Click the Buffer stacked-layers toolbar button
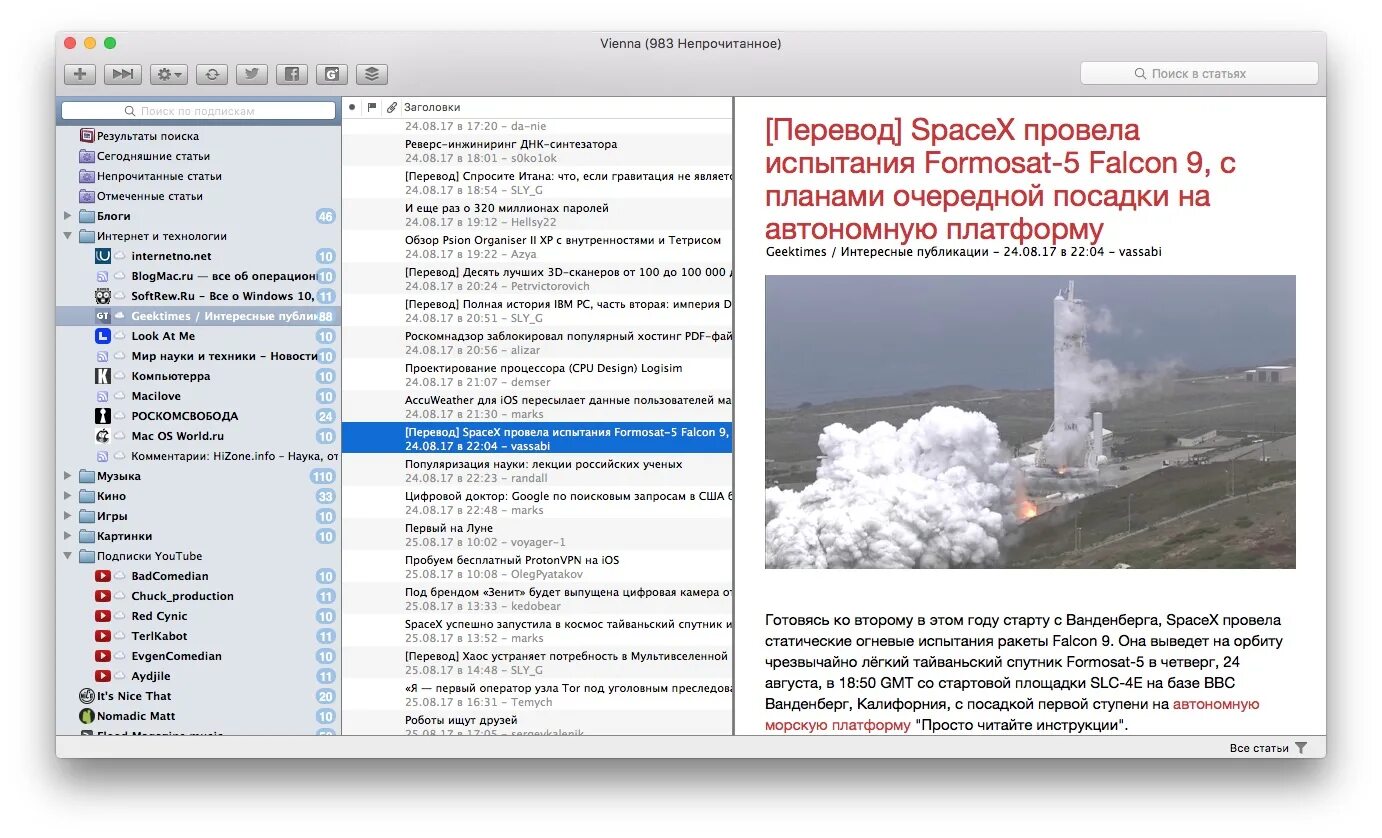Image resolution: width=1382 pixels, height=838 pixels. (x=372, y=74)
